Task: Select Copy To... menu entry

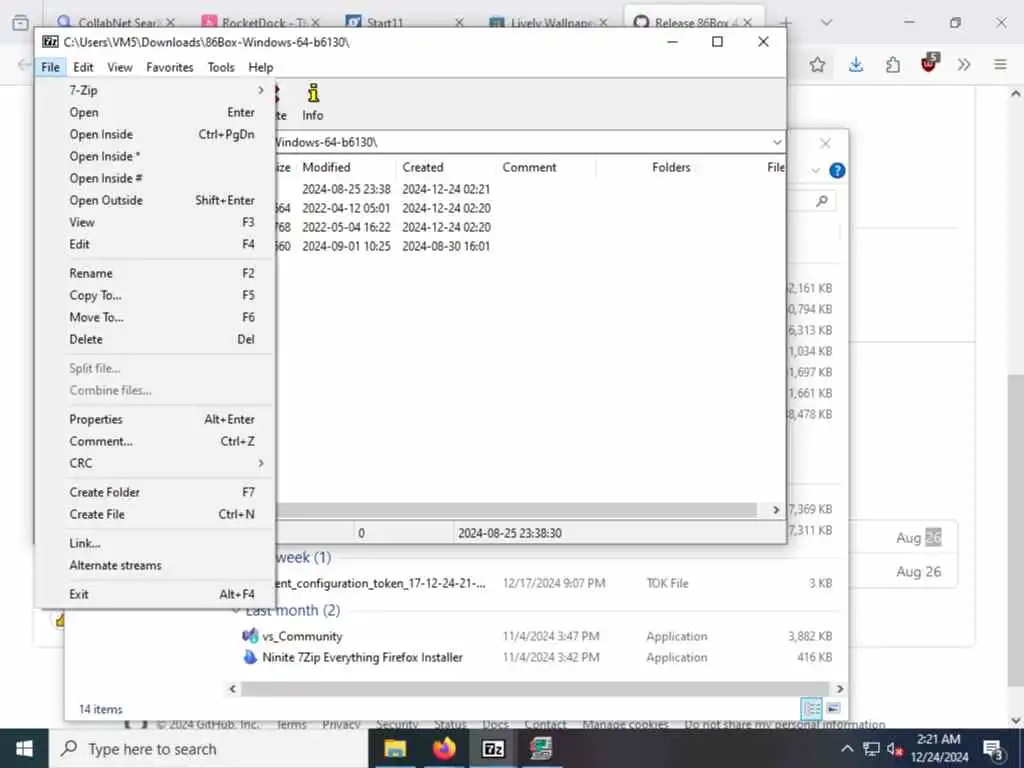Action: point(157,296)
